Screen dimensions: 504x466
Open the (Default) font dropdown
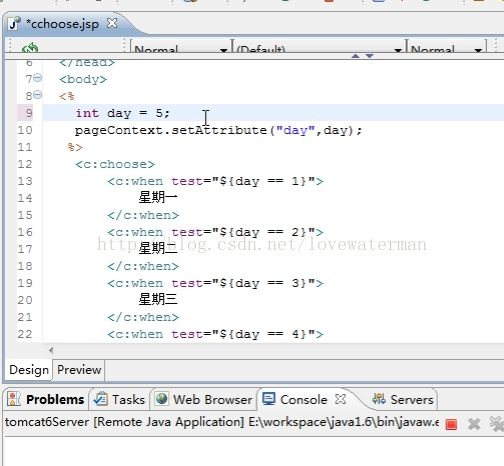tap(319, 47)
